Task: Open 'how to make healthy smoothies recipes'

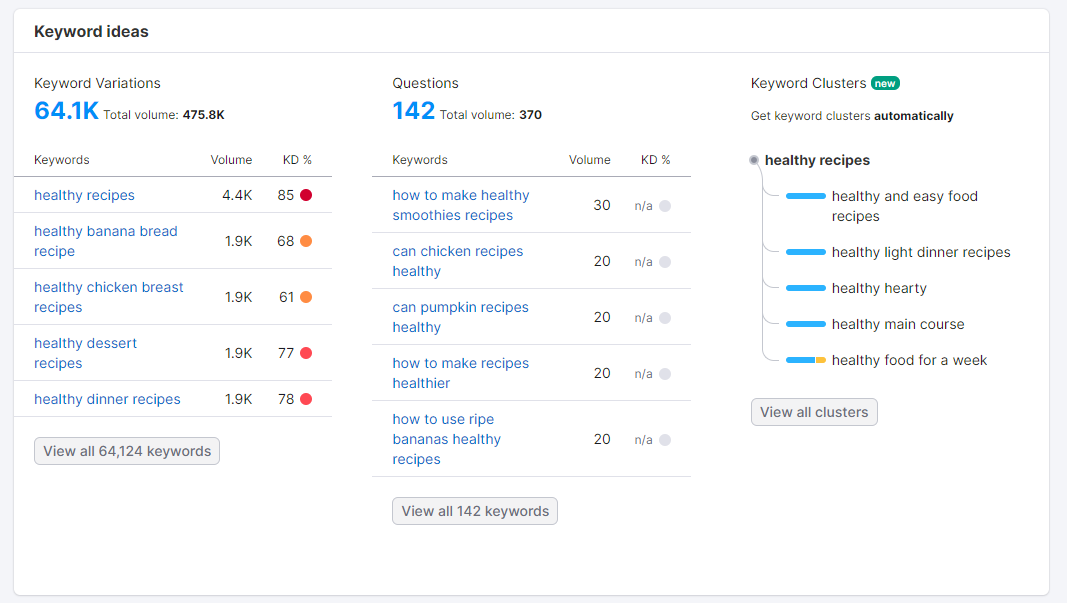Action: [x=461, y=205]
